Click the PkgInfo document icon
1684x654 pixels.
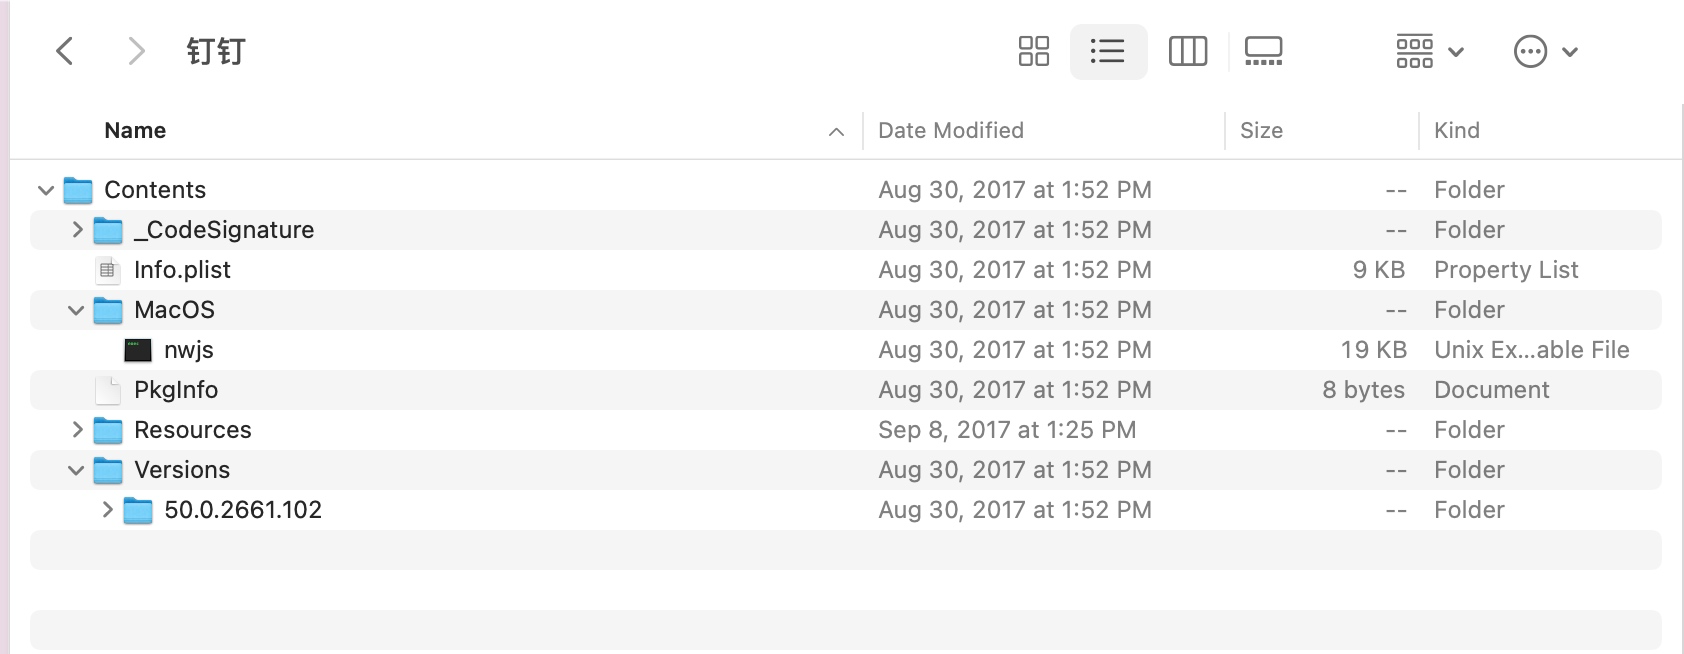pos(107,390)
